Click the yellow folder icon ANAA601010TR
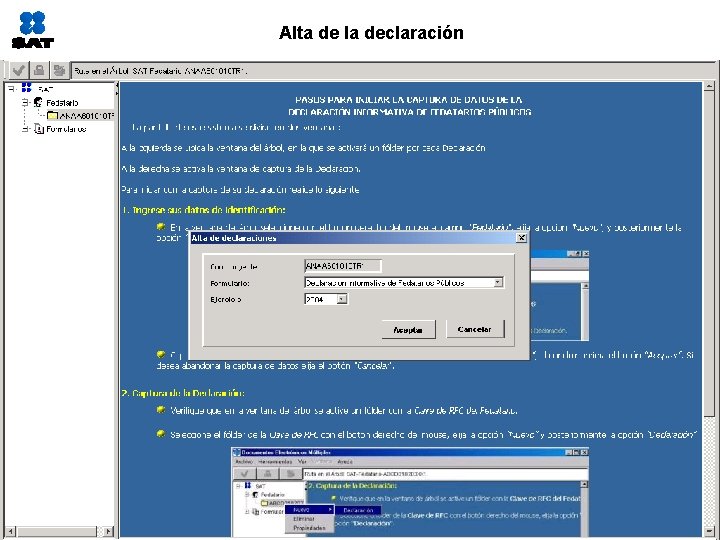Image resolution: width=720 pixels, height=540 pixels. tap(53, 116)
